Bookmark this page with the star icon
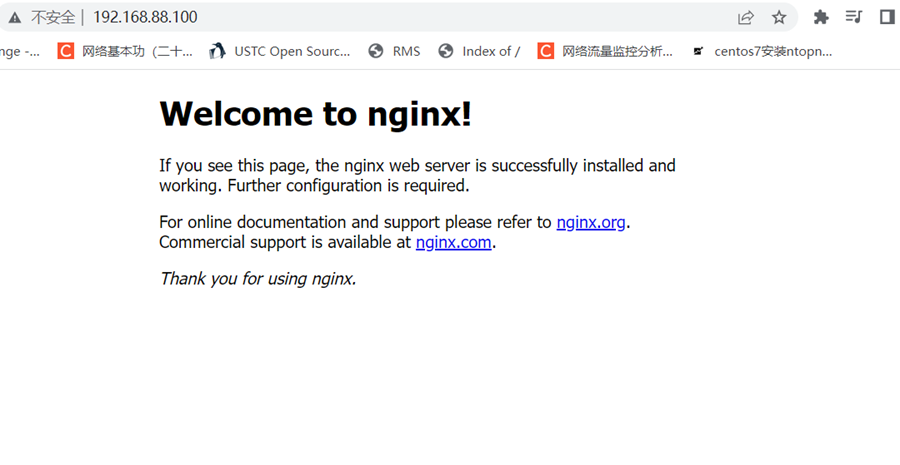900x465 pixels. (x=779, y=17)
